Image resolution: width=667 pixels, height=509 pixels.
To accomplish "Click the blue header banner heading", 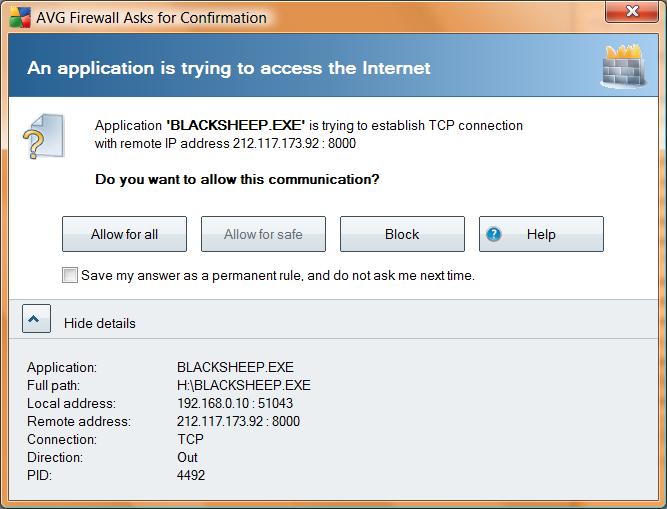I will [x=229, y=68].
